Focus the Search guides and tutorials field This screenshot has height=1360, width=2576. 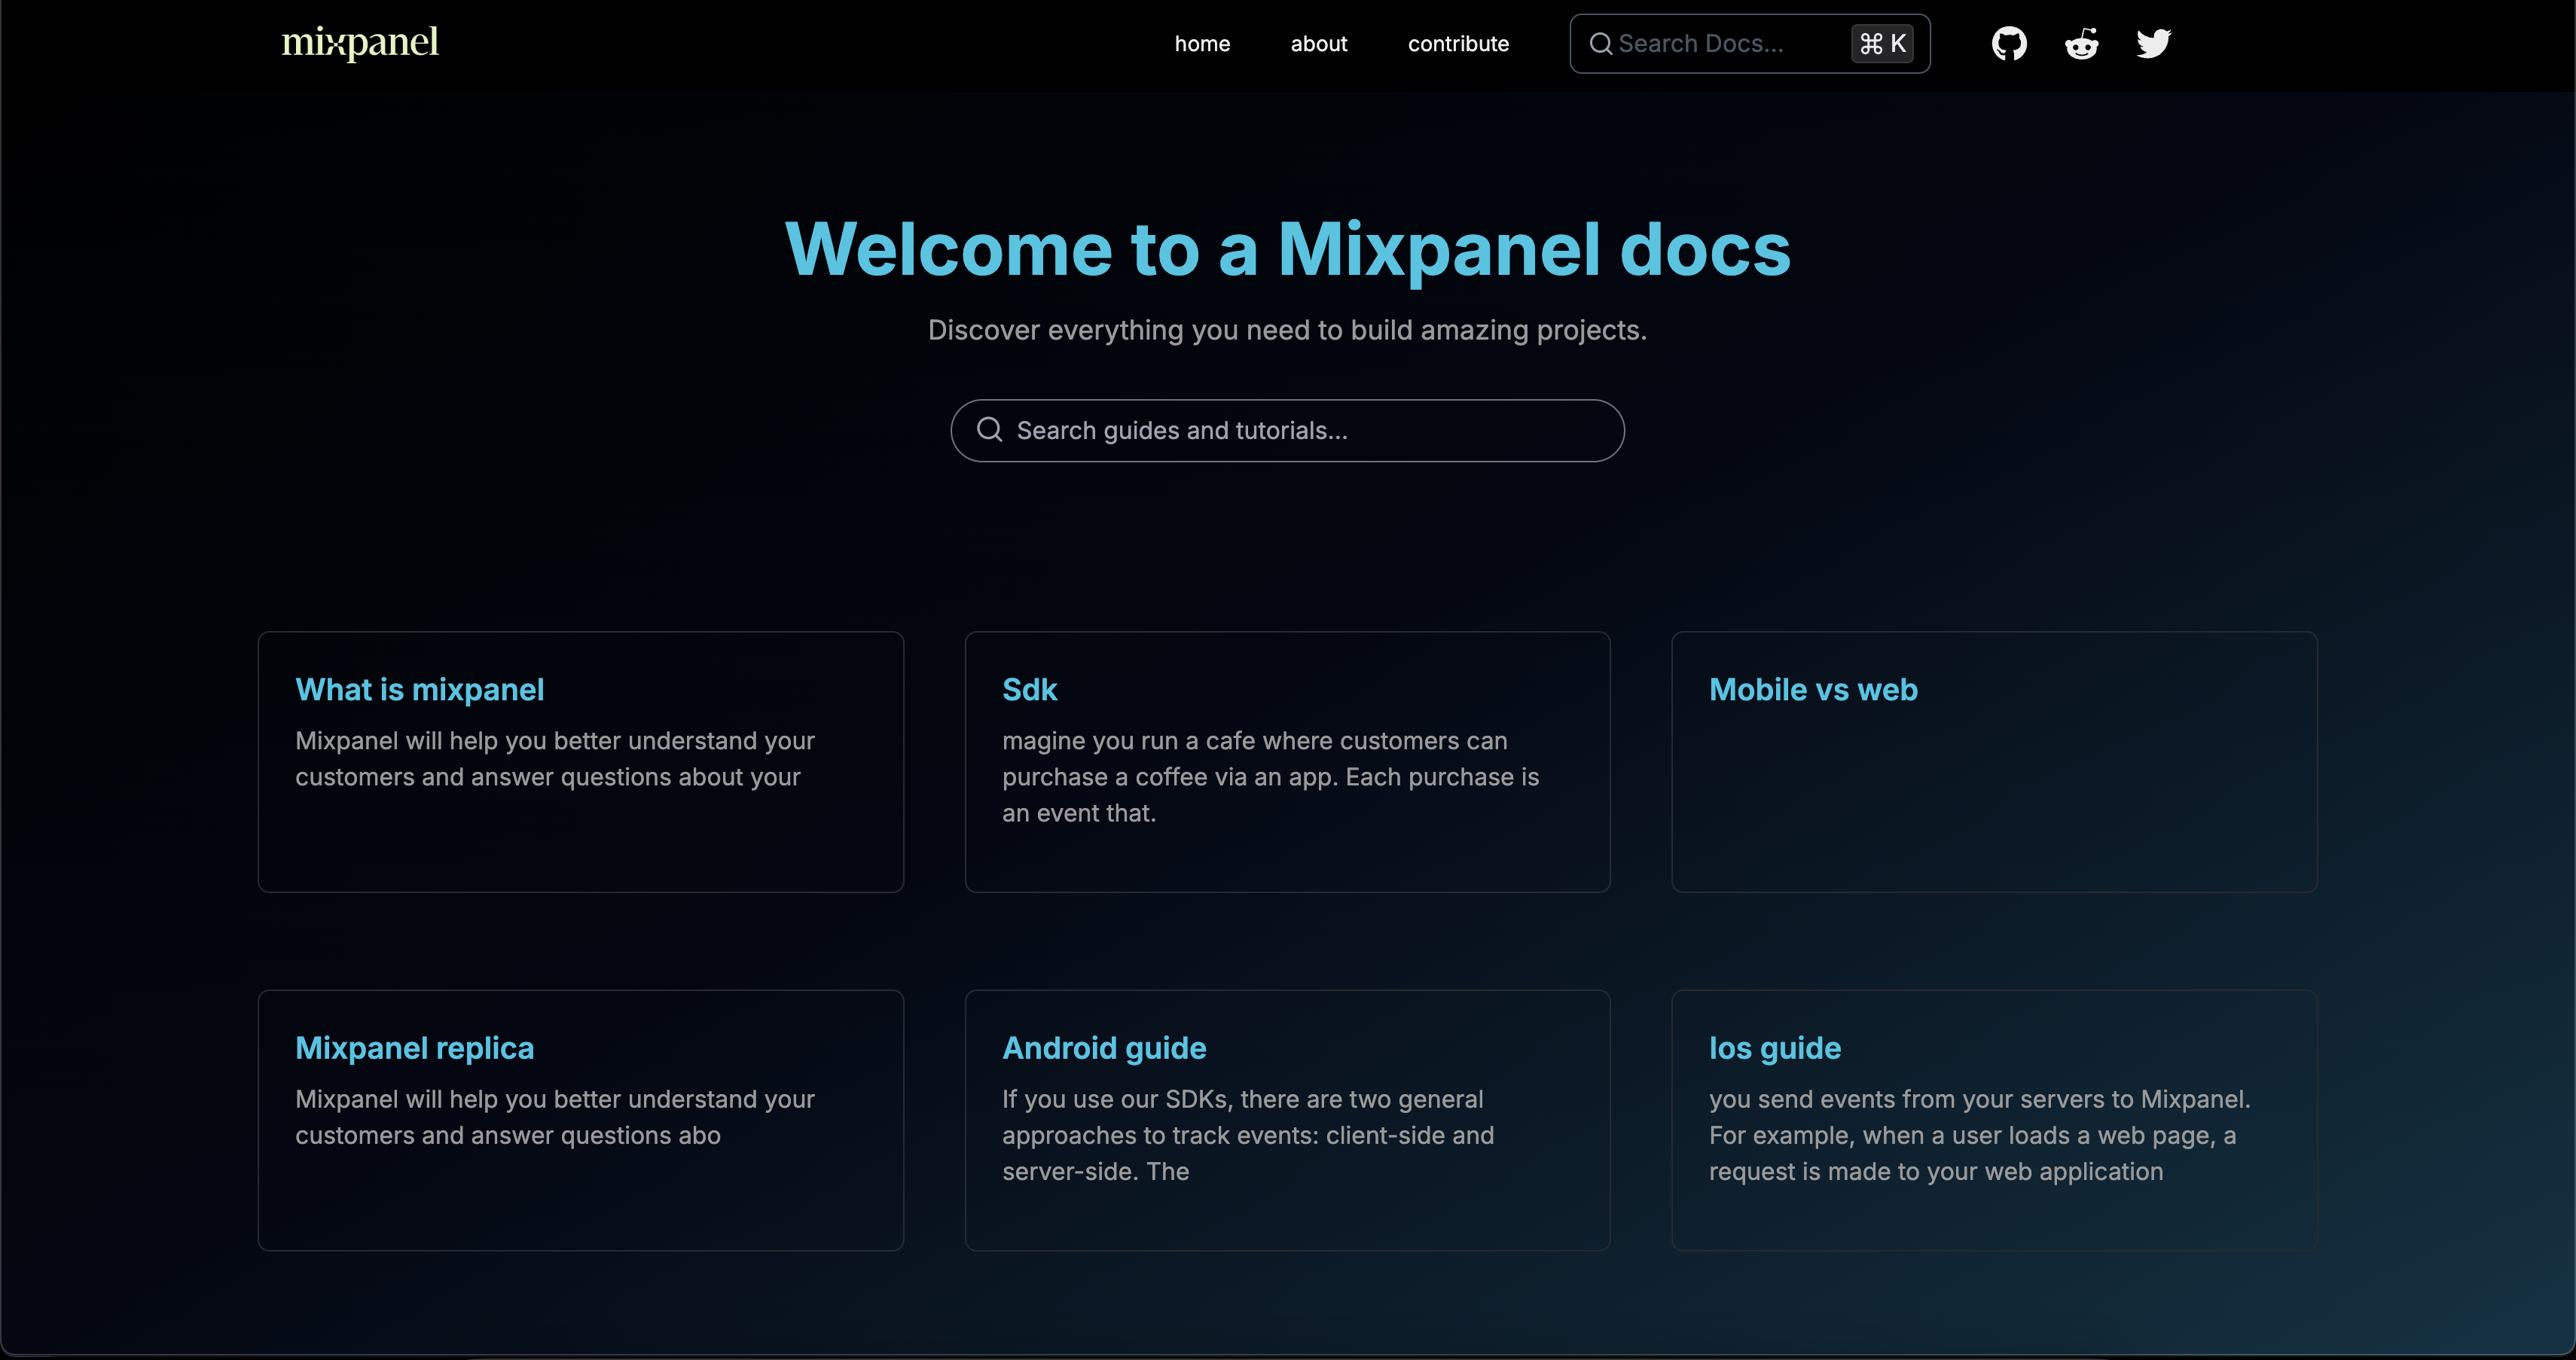pyautogui.click(x=1287, y=431)
